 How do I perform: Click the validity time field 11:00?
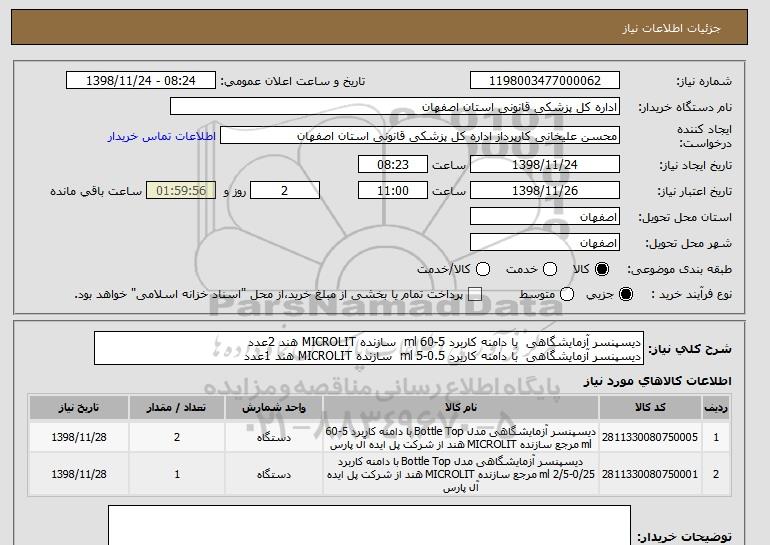pyautogui.click(x=393, y=191)
